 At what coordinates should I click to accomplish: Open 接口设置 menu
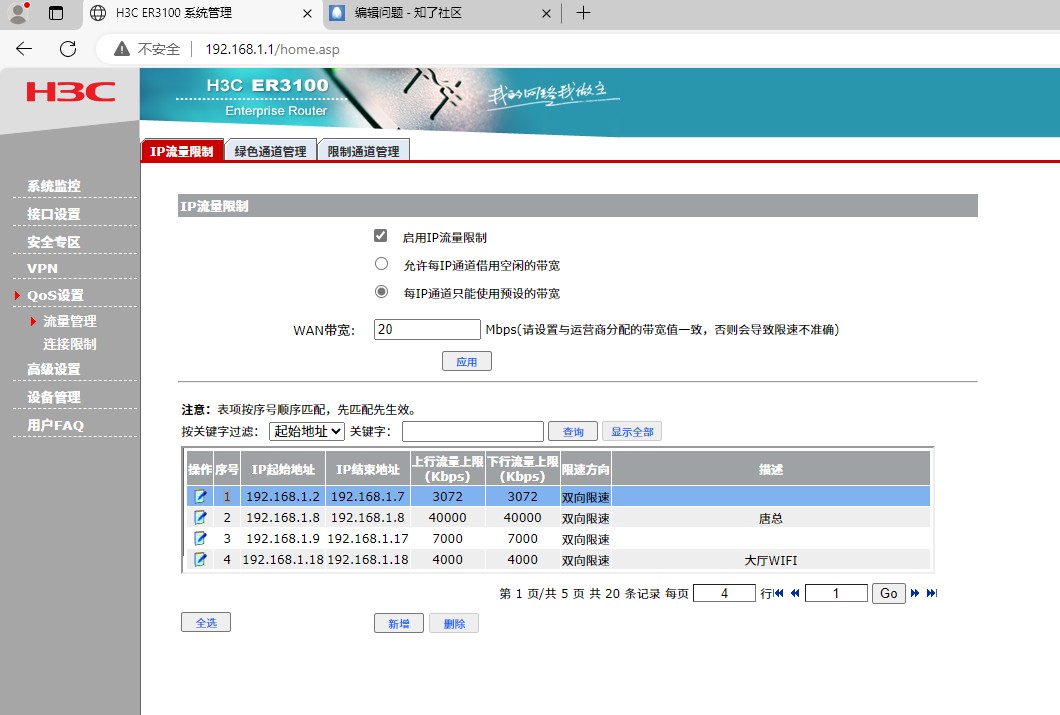[x=53, y=214]
